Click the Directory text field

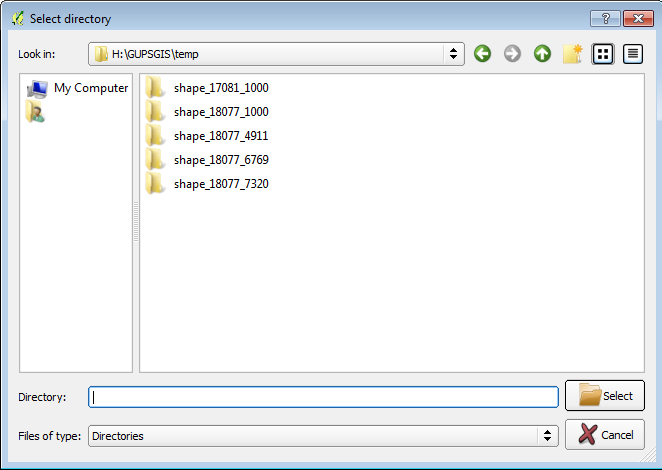323,397
